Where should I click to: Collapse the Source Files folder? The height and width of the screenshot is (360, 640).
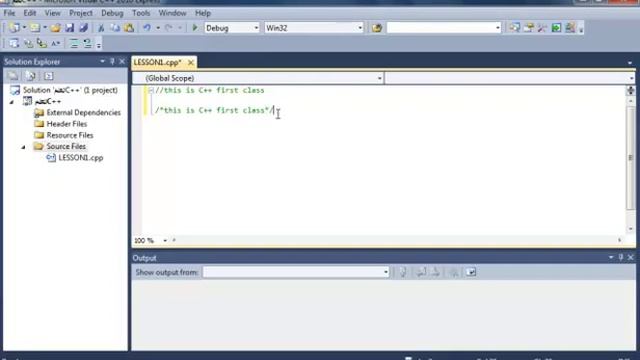[x=23, y=147]
